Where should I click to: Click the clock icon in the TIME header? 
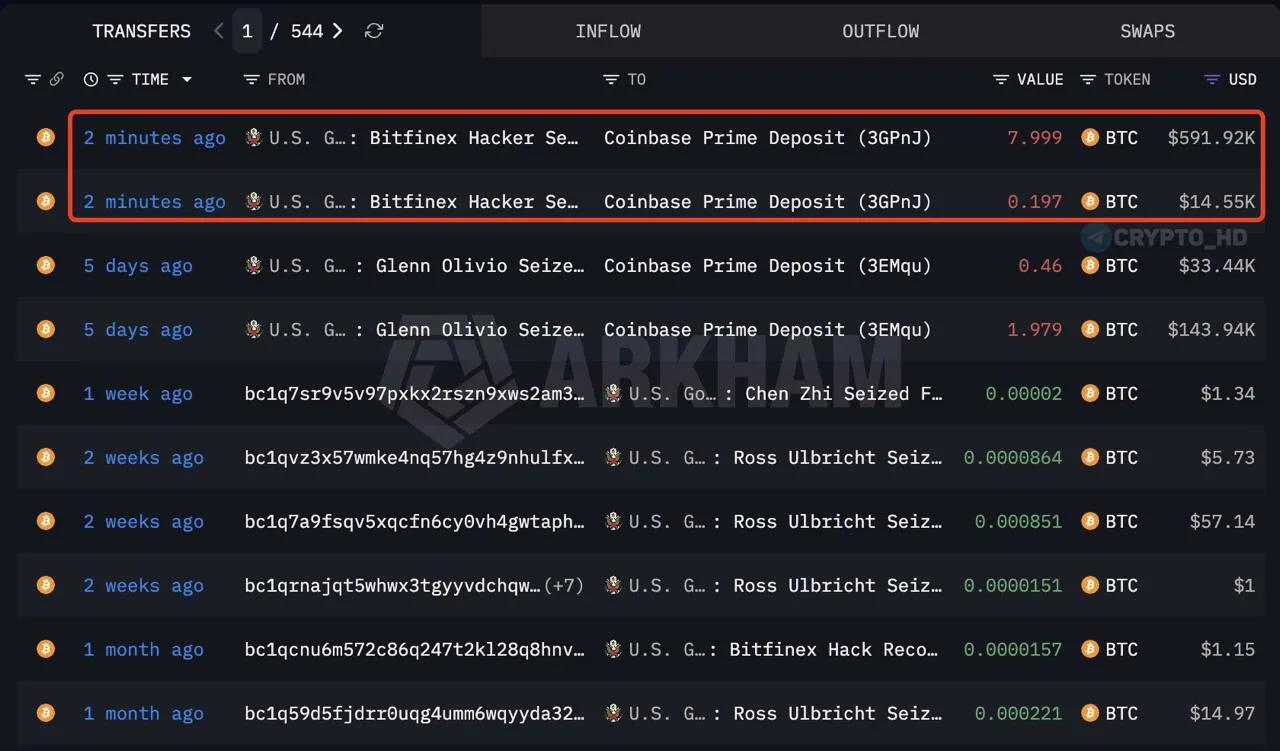pos(90,79)
